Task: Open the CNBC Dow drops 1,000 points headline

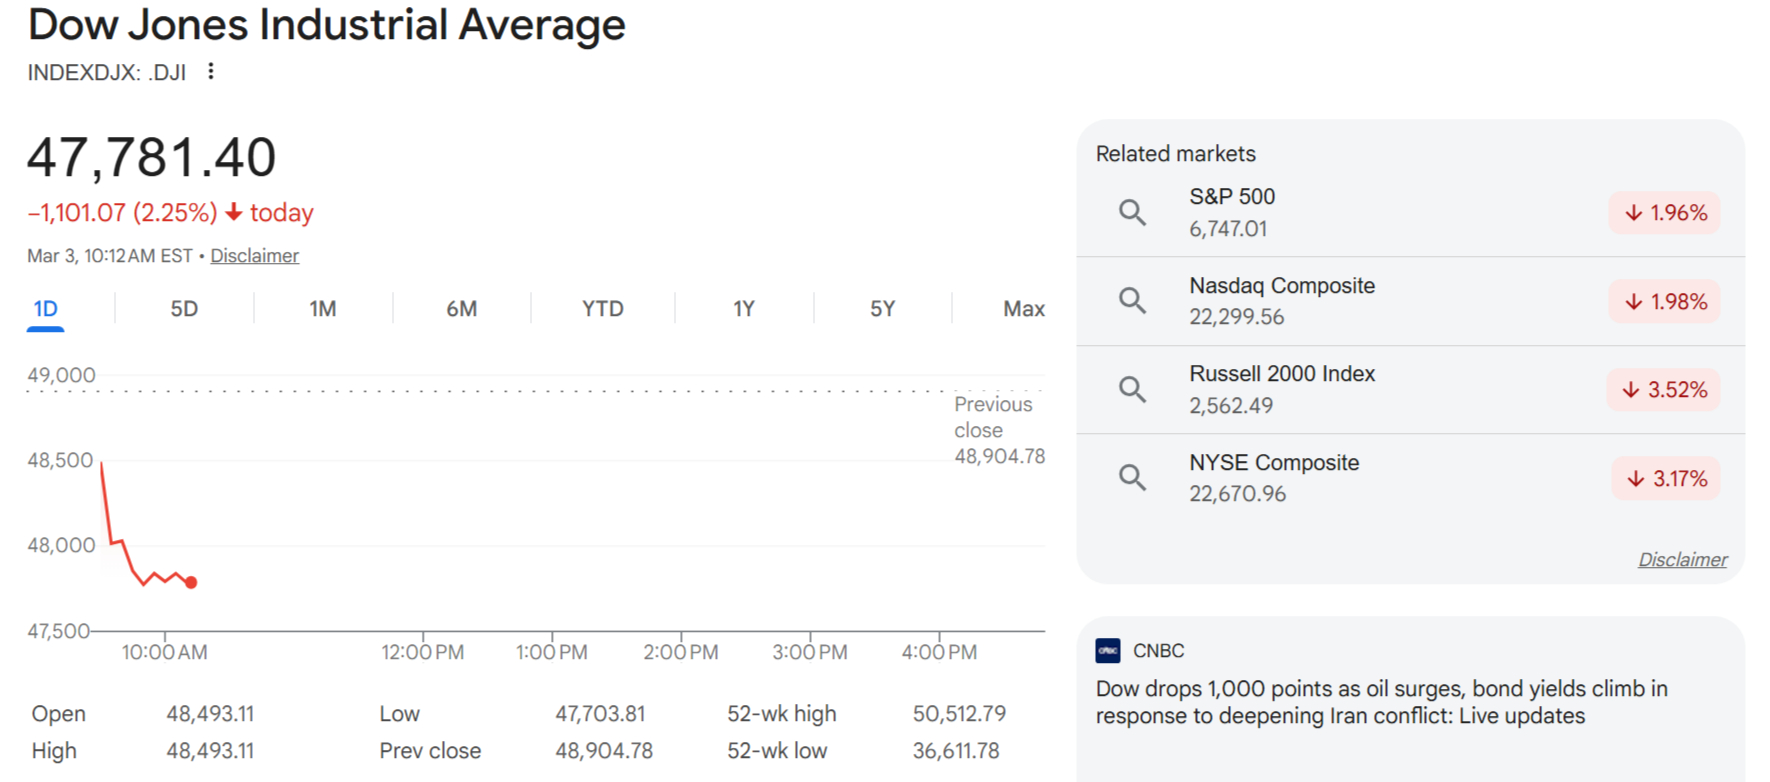Action: point(1380,702)
